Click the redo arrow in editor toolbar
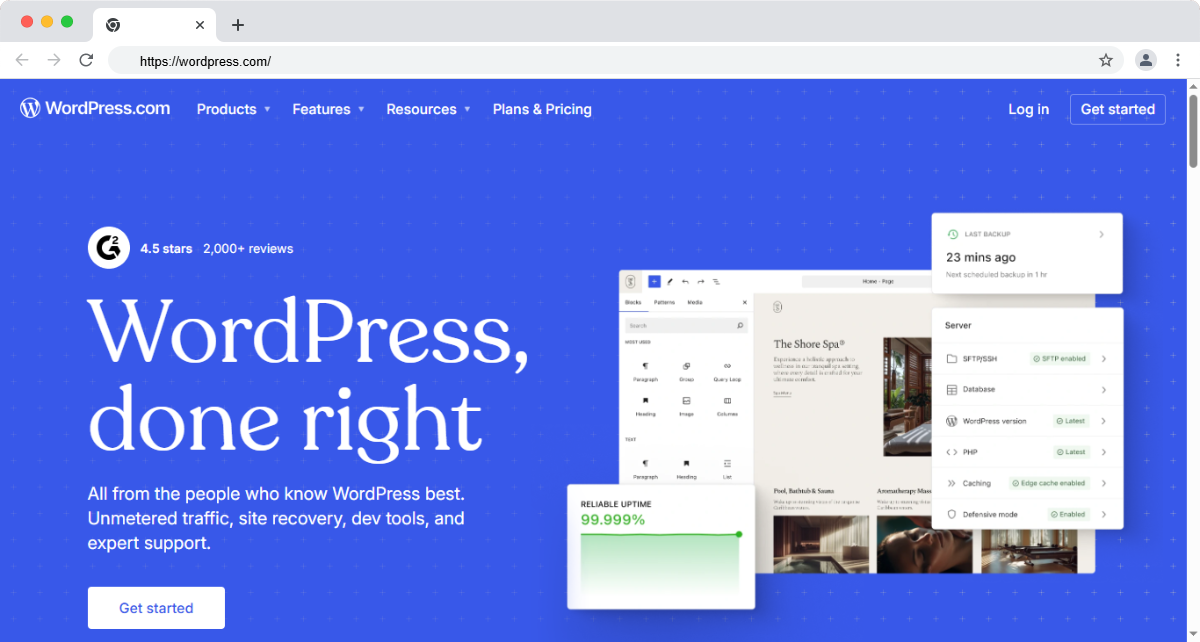The width and height of the screenshot is (1200, 642). coord(701,282)
